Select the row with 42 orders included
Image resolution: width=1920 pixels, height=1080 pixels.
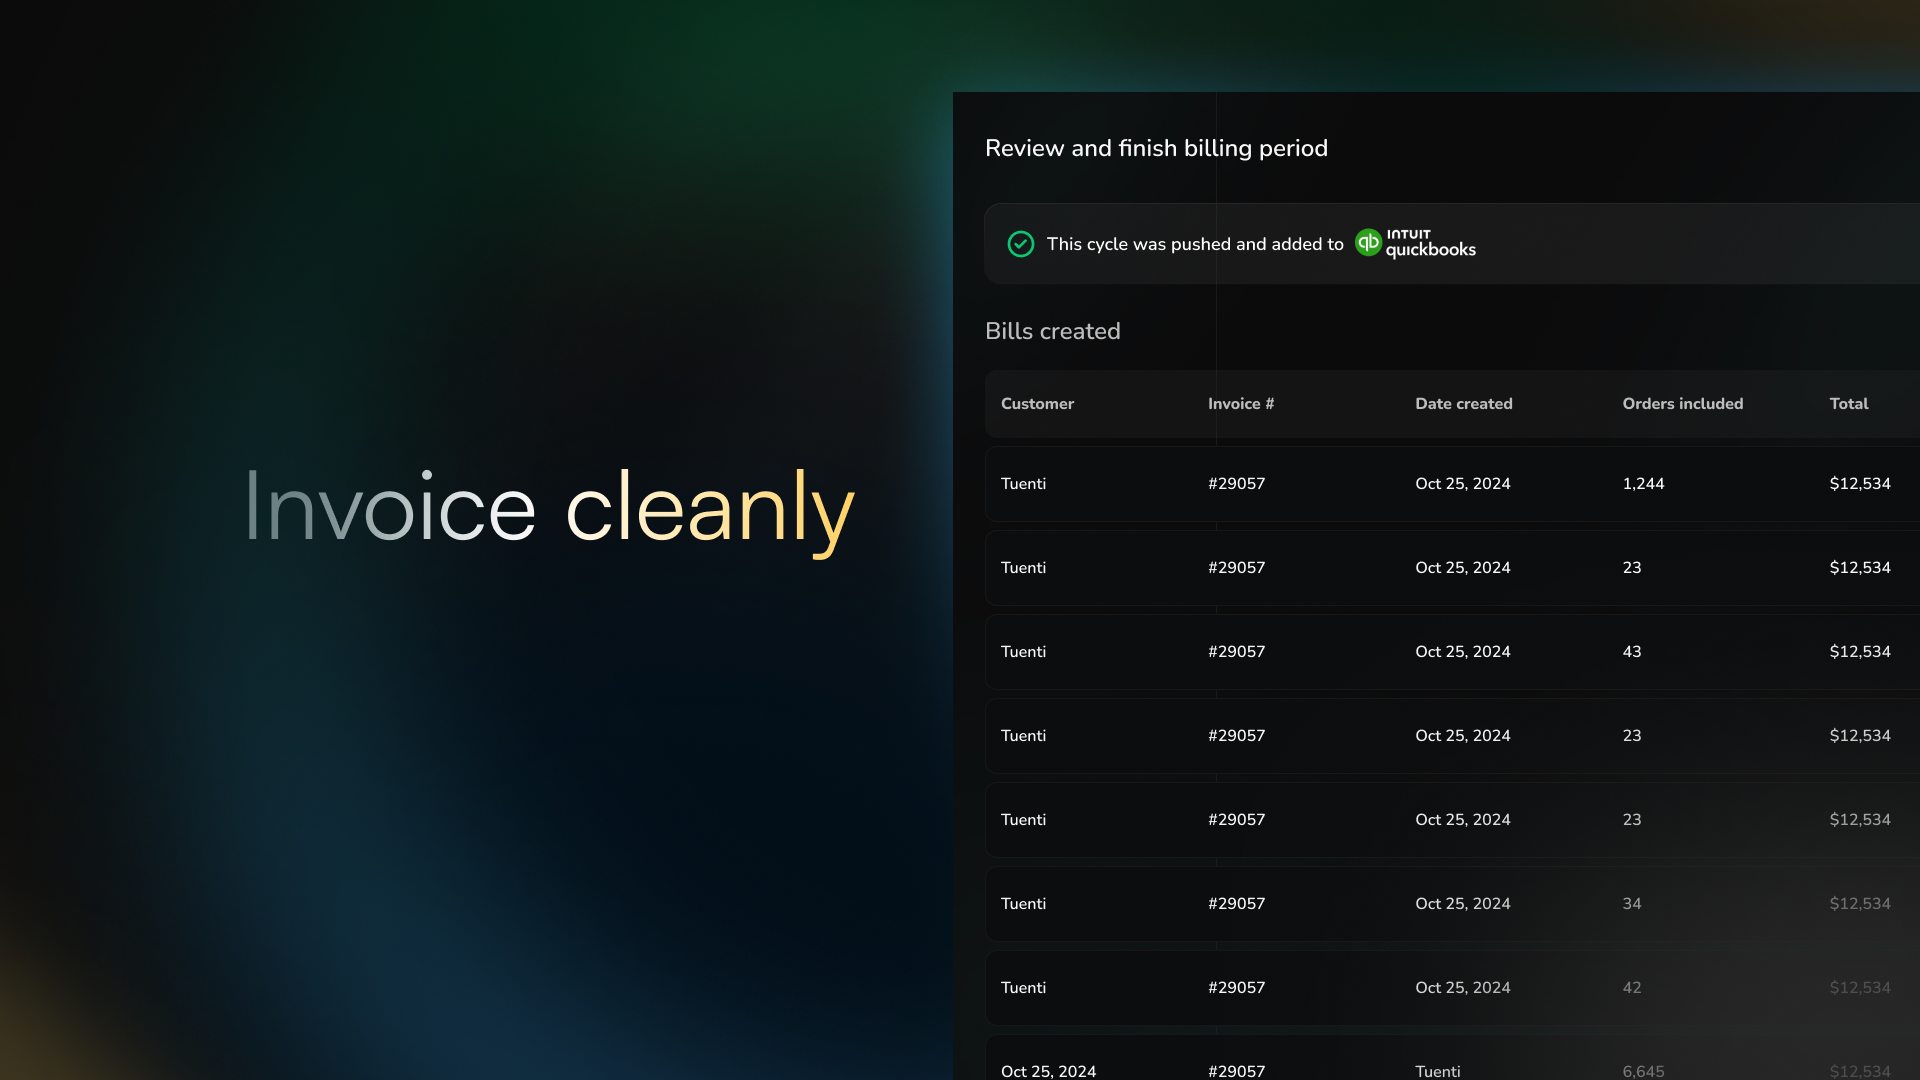click(1631, 988)
